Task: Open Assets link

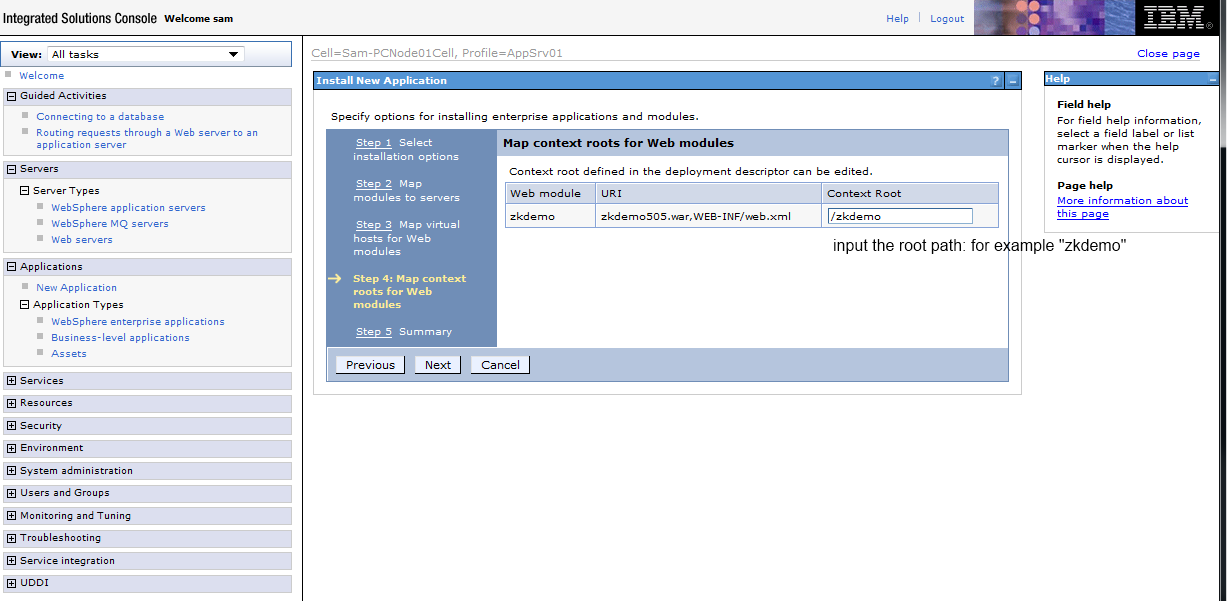Action: pos(69,354)
